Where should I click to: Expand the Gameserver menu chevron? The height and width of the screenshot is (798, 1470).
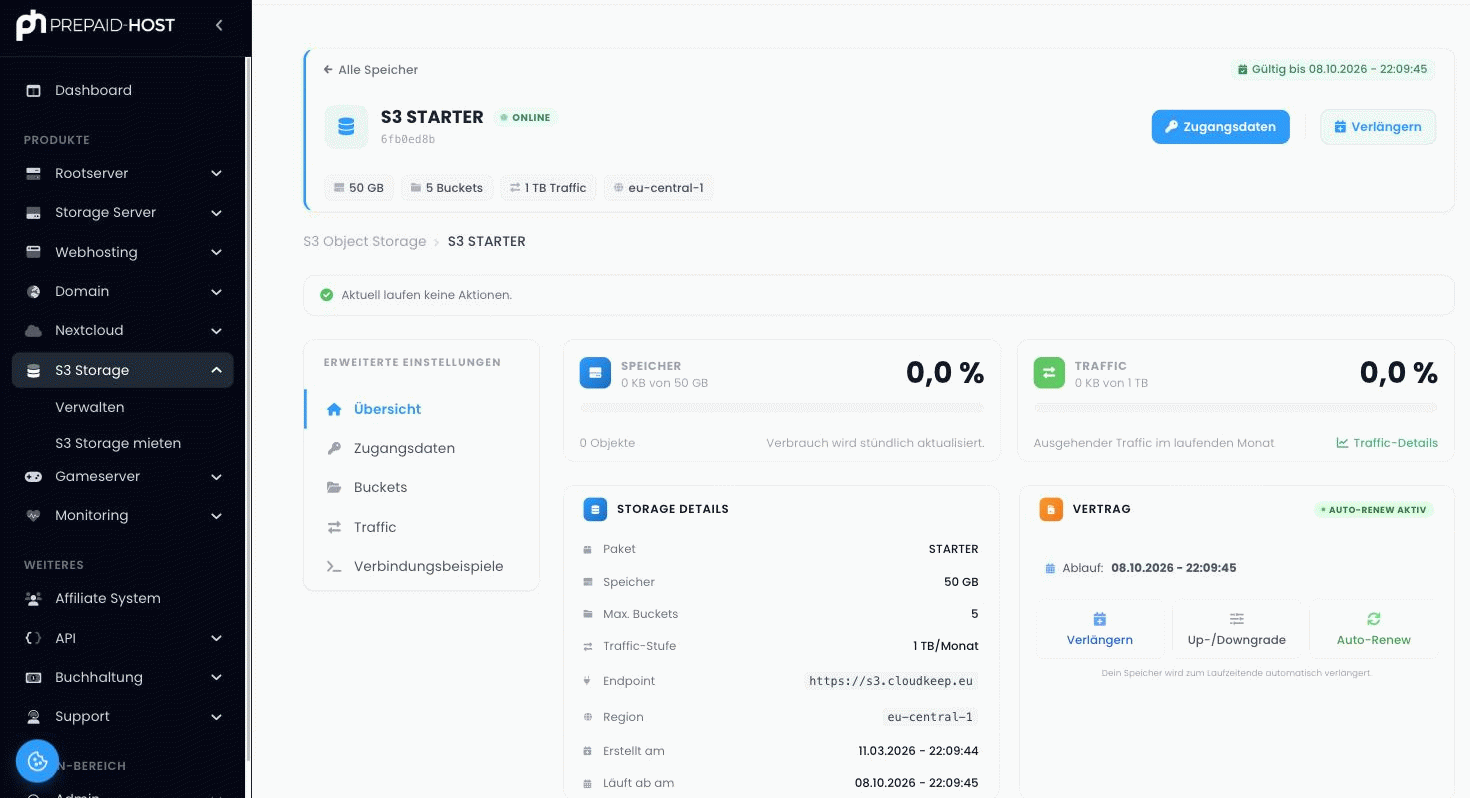coord(216,476)
